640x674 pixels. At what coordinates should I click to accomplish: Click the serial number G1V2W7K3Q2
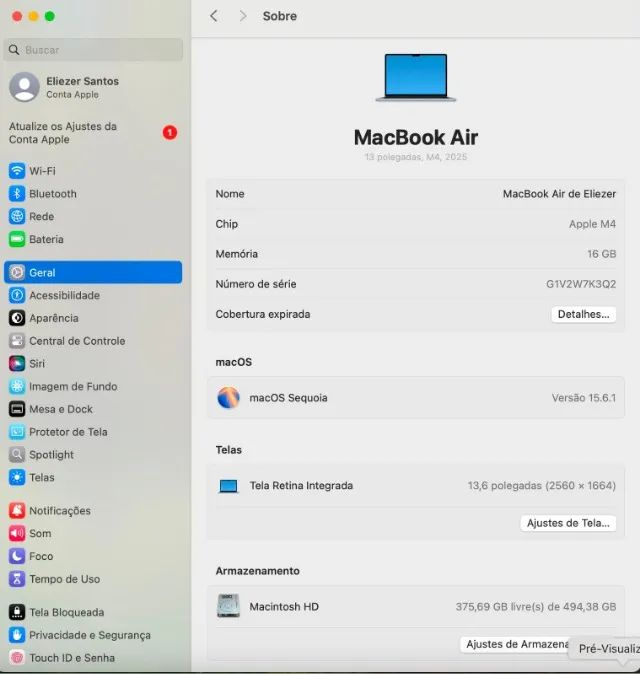coord(581,284)
